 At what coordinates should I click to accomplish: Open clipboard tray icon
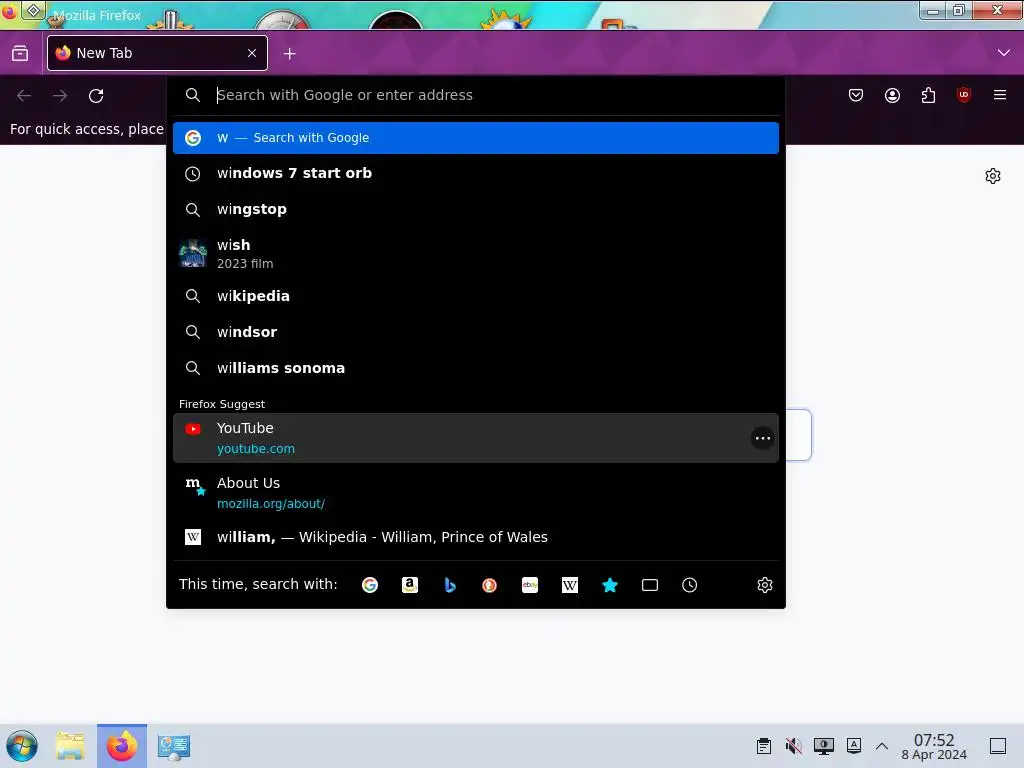click(763, 746)
